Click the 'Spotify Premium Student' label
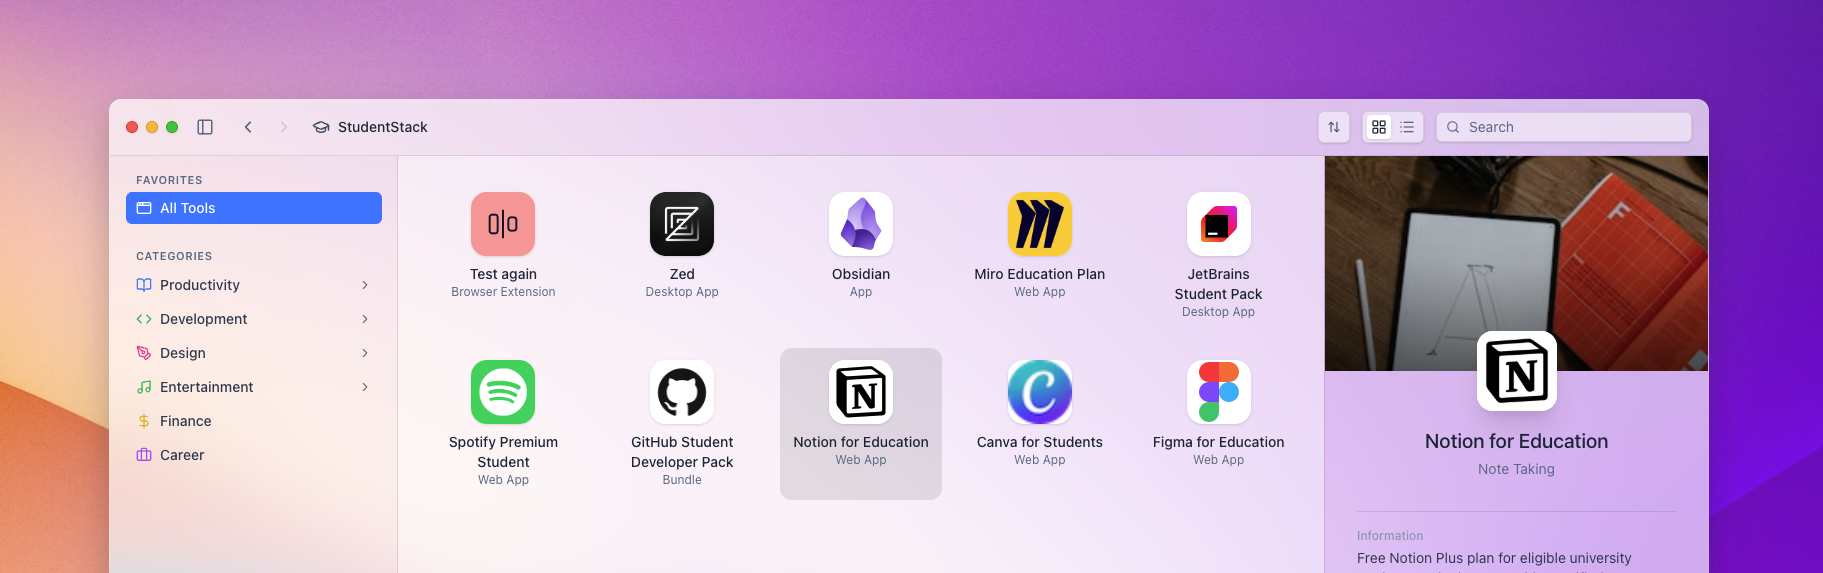The image size is (1823, 573). tap(503, 452)
